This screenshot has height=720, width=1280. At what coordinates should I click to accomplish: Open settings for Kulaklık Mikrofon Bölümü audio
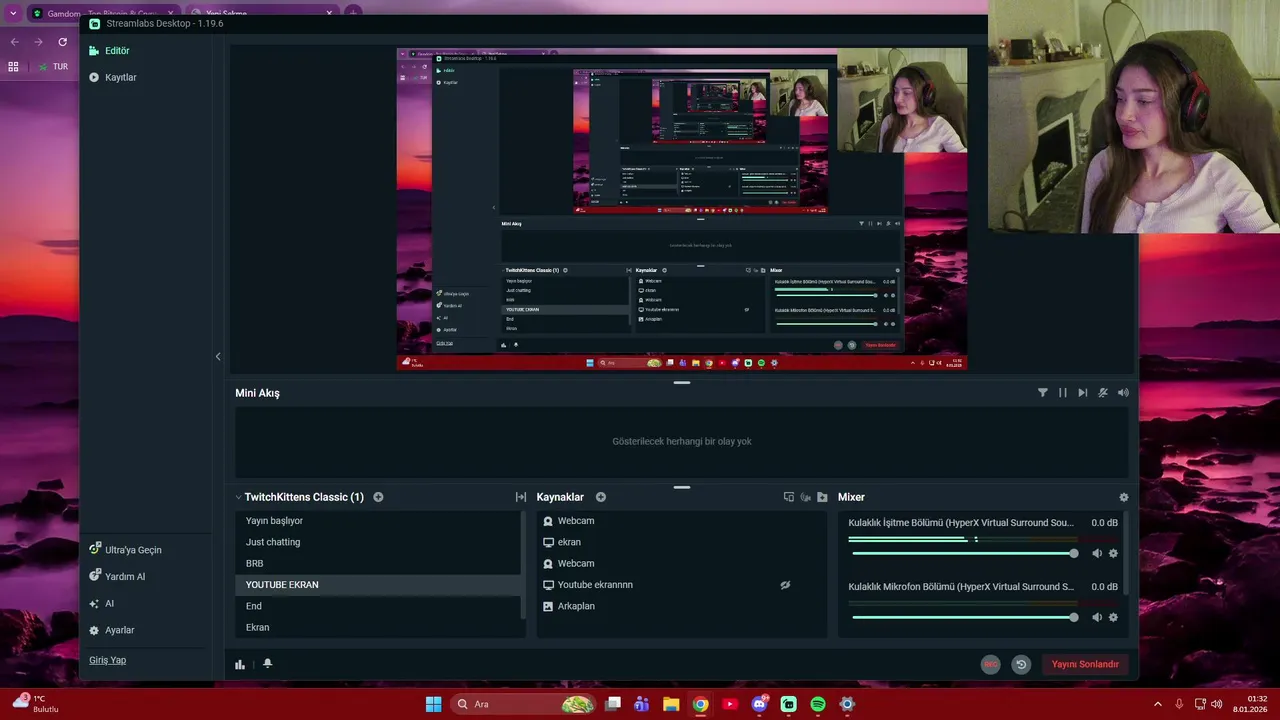click(x=1113, y=618)
